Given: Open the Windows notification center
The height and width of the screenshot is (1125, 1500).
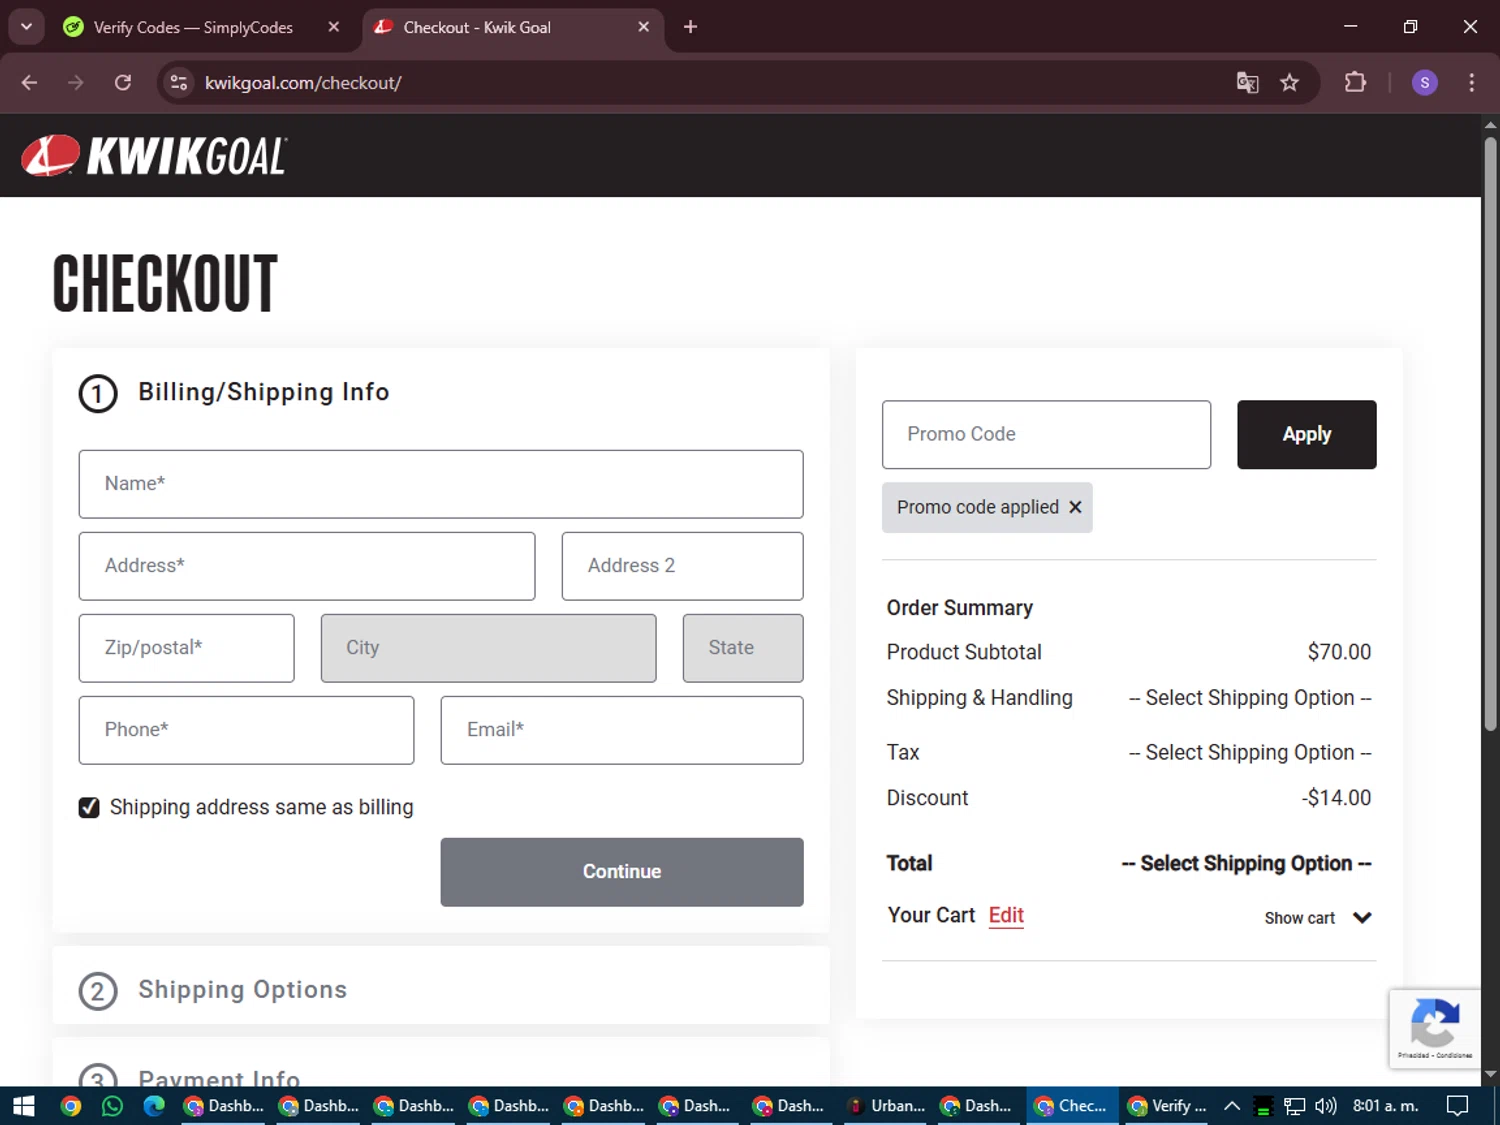Looking at the screenshot, I should 1458,1106.
